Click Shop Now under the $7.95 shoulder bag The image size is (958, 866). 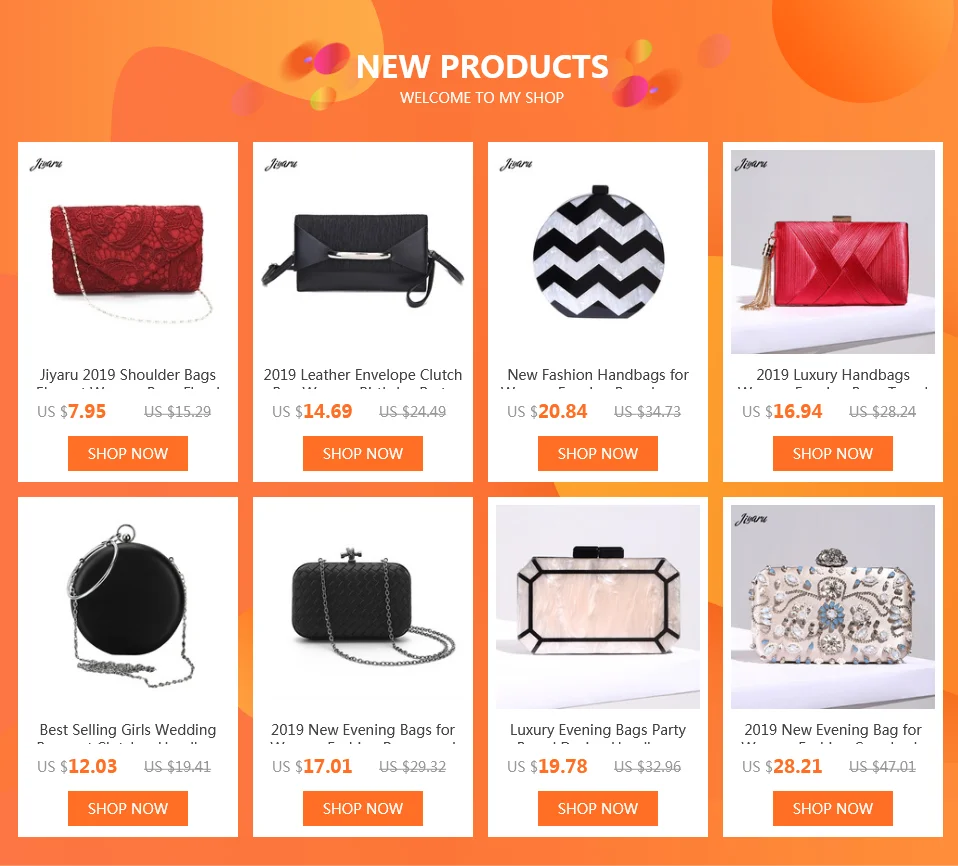coord(128,453)
